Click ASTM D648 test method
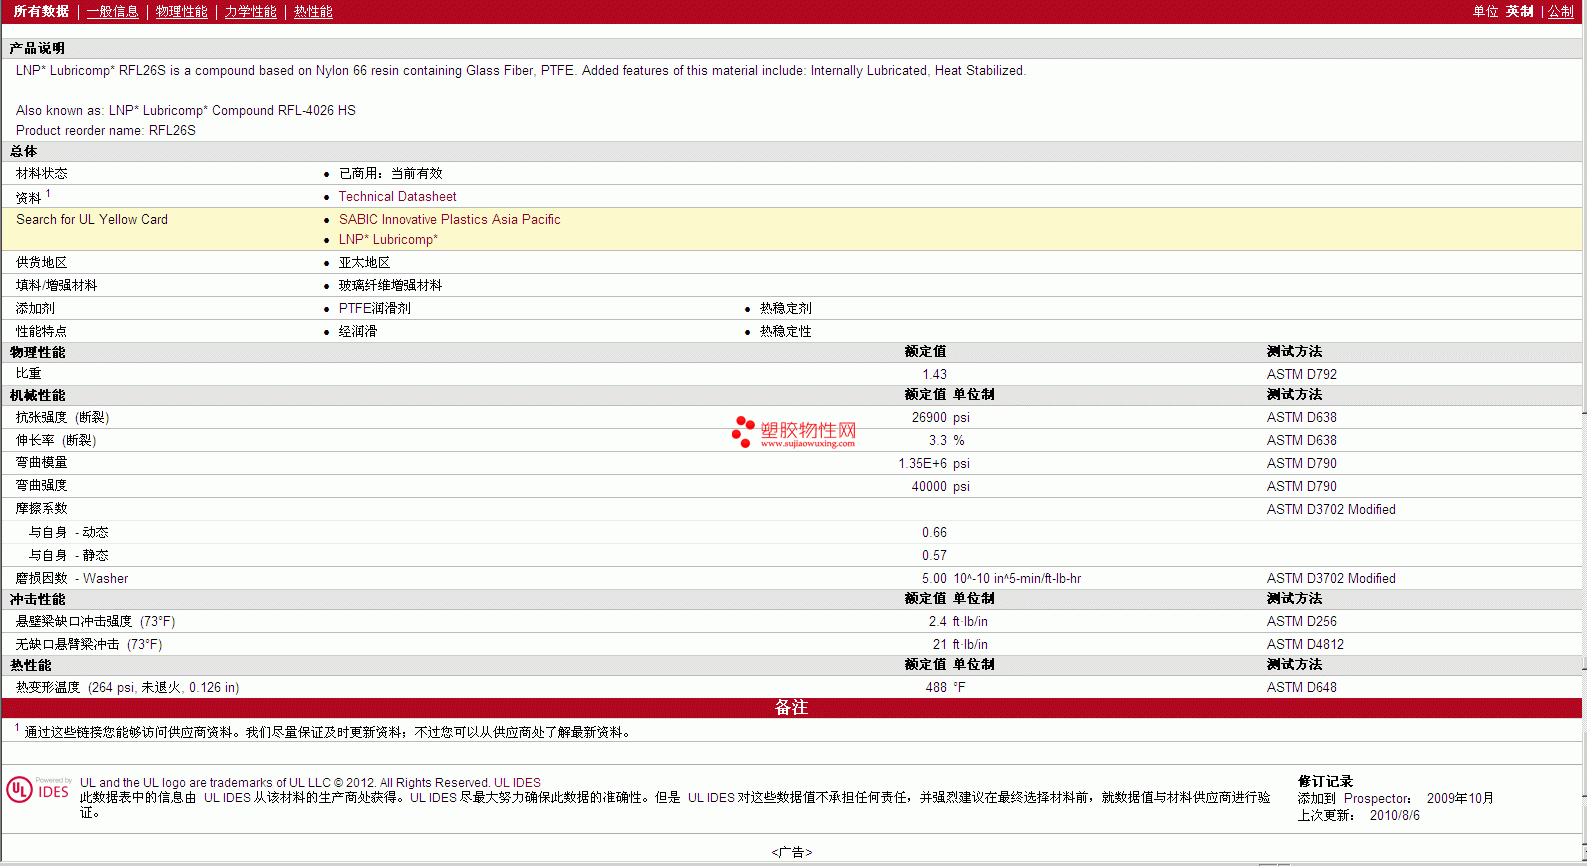This screenshot has height=866, width=1587. coord(1301,688)
